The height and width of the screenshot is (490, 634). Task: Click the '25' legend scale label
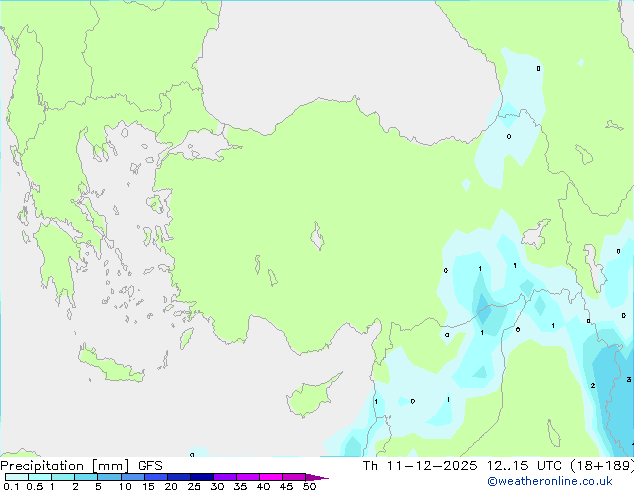pyautogui.click(x=194, y=486)
